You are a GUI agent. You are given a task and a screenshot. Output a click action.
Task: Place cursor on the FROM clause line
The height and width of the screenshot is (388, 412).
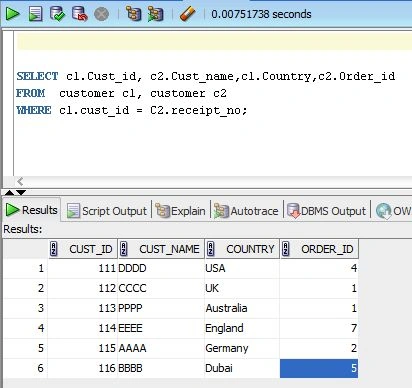[x=121, y=93]
